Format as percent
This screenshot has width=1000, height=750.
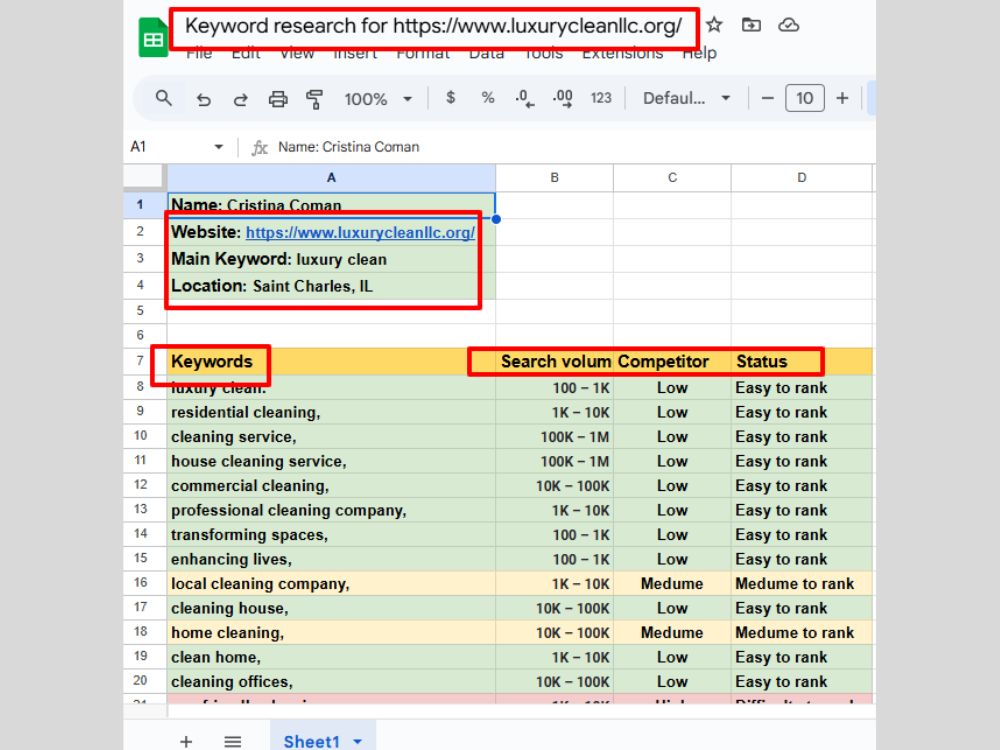[488, 98]
